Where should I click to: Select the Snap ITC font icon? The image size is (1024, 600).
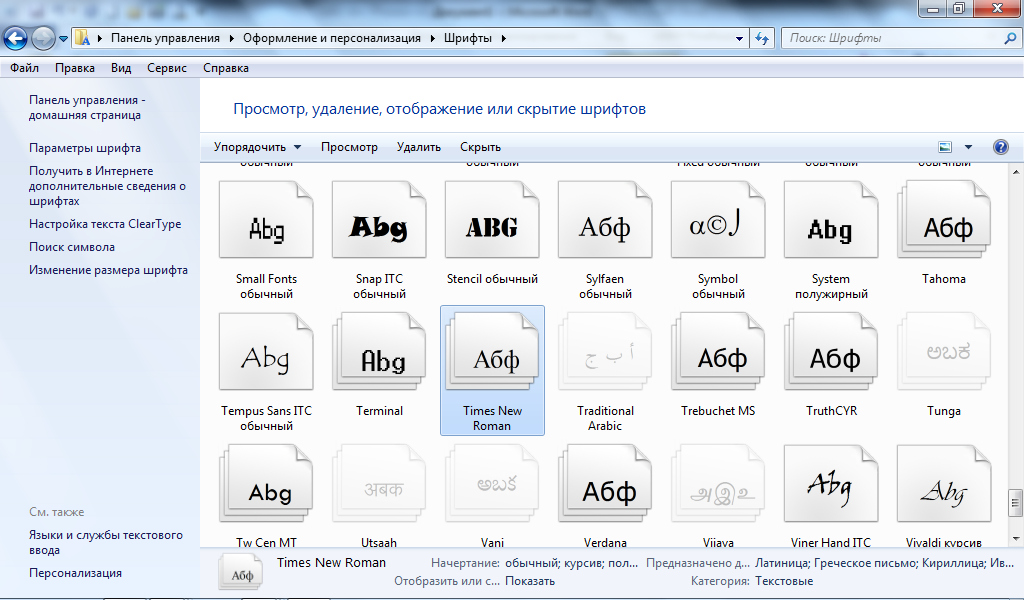coord(379,219)
